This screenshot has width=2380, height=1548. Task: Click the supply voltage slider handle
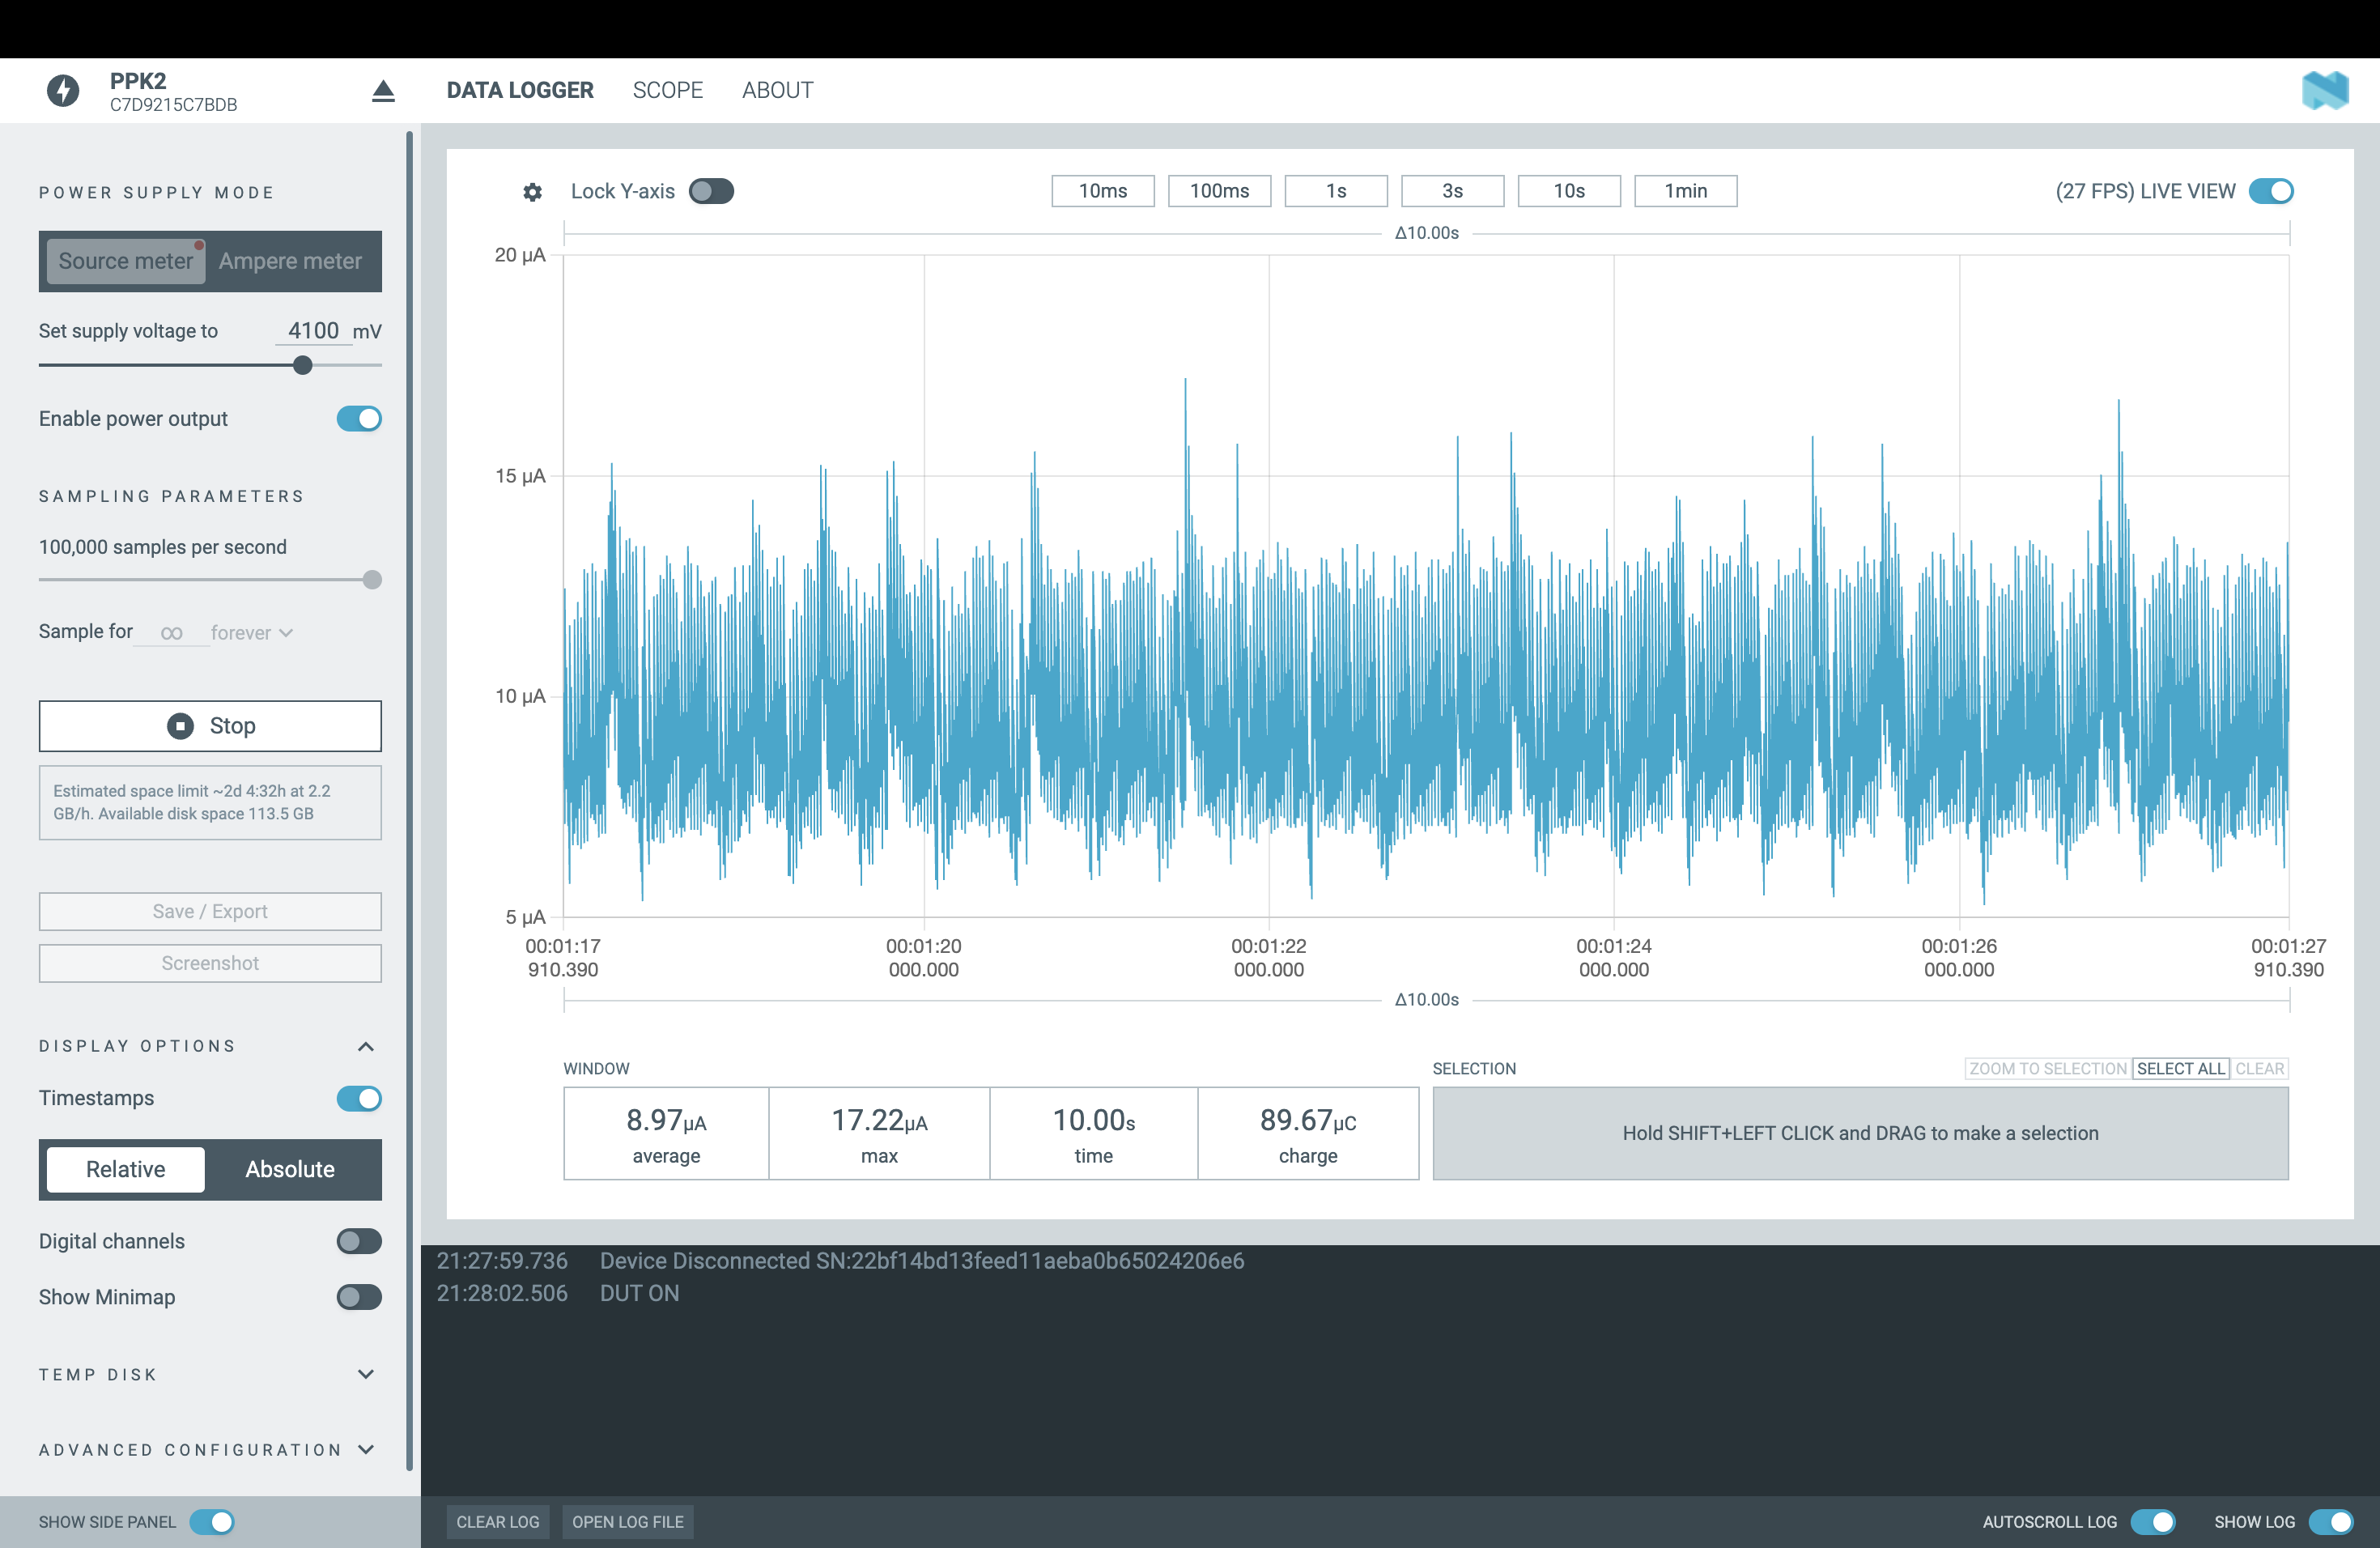[303, 366]
